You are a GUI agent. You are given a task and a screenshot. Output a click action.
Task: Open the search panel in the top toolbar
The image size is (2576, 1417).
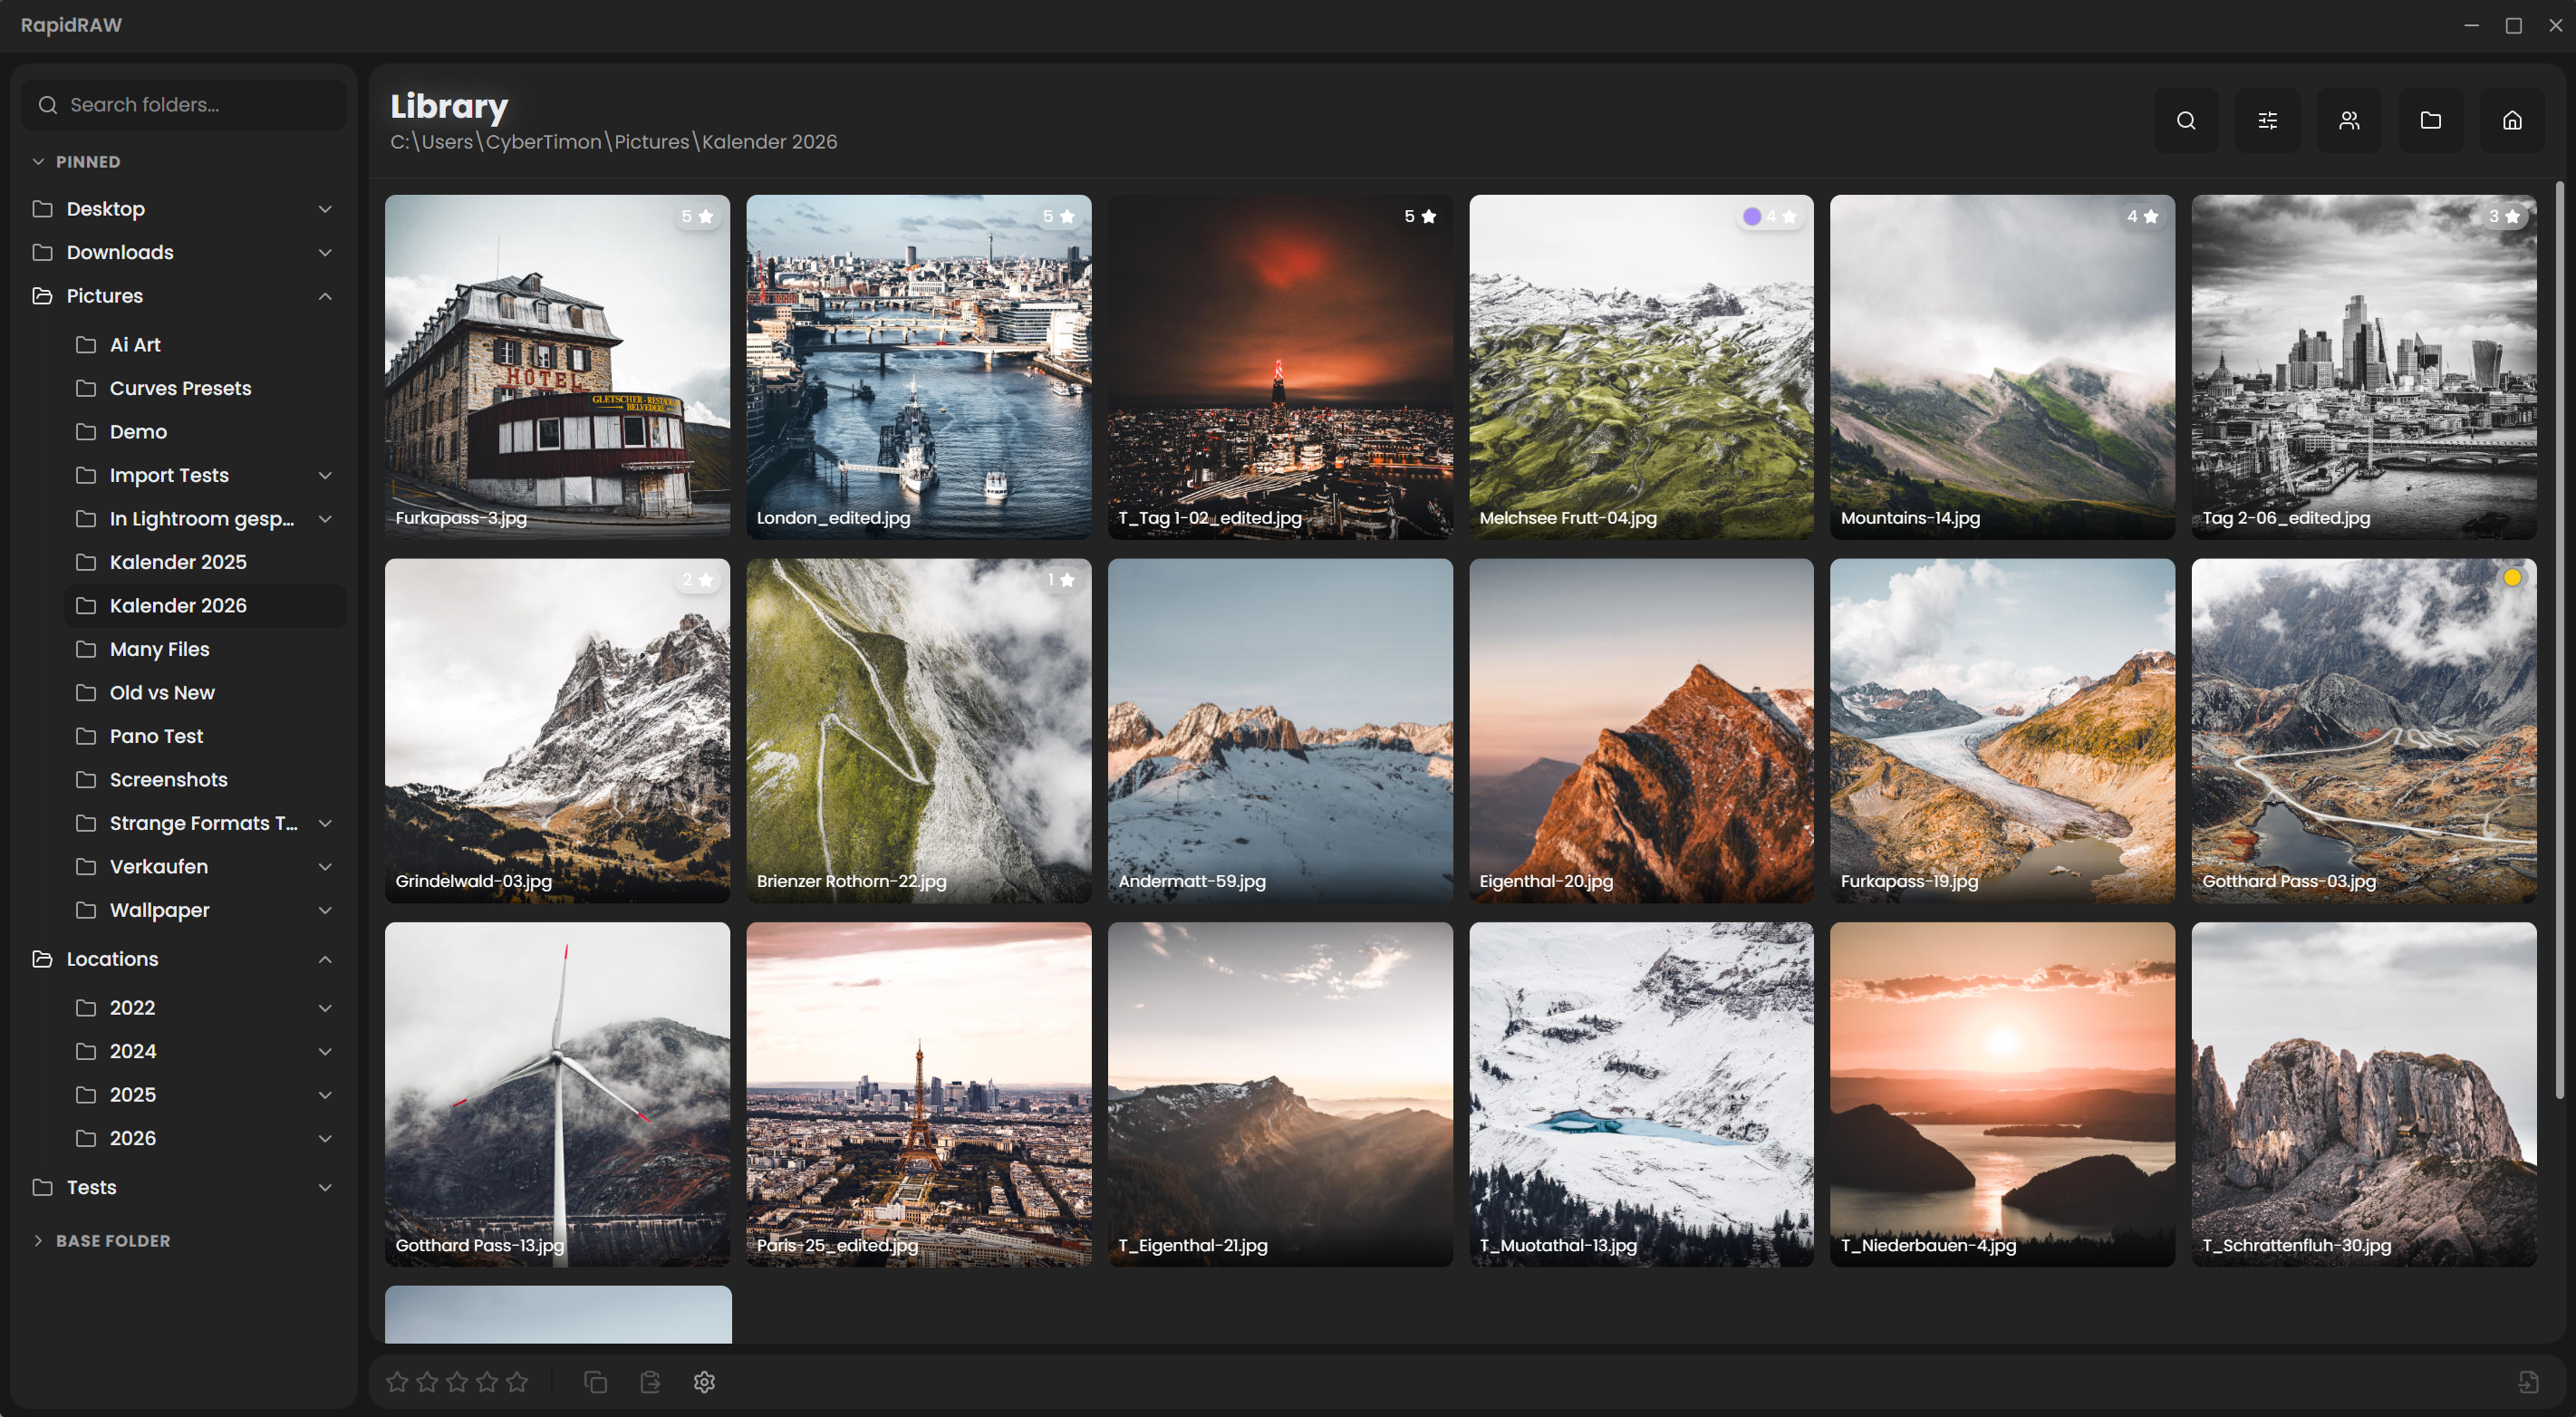coord(2185,120)
